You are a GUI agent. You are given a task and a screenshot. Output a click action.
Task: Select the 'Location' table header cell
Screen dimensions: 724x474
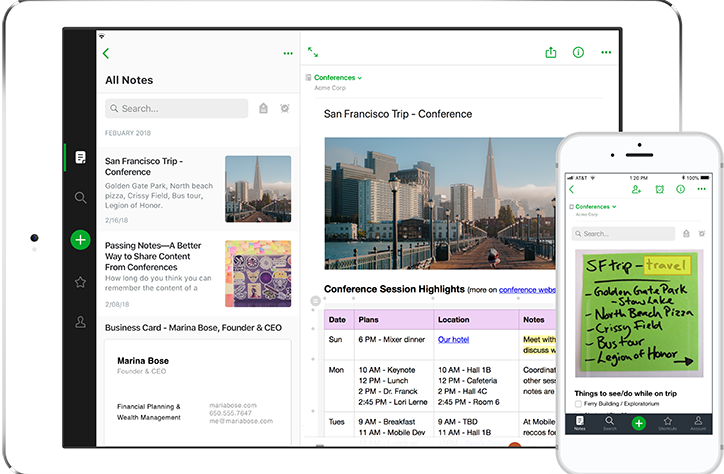pyautogui.click(x=476, y=319)
